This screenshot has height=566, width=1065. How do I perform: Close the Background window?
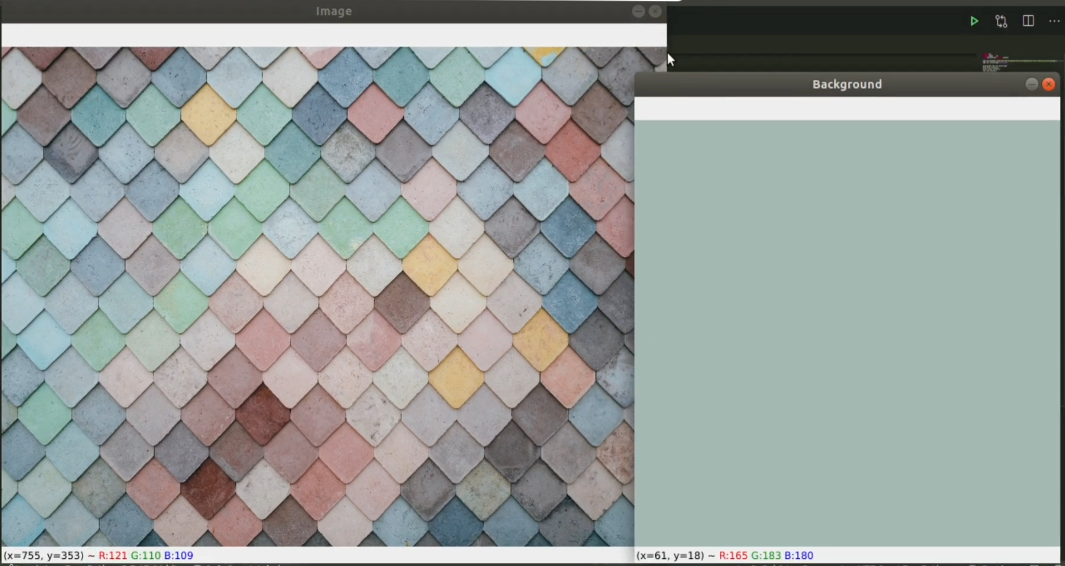[x=1049, y=84]
